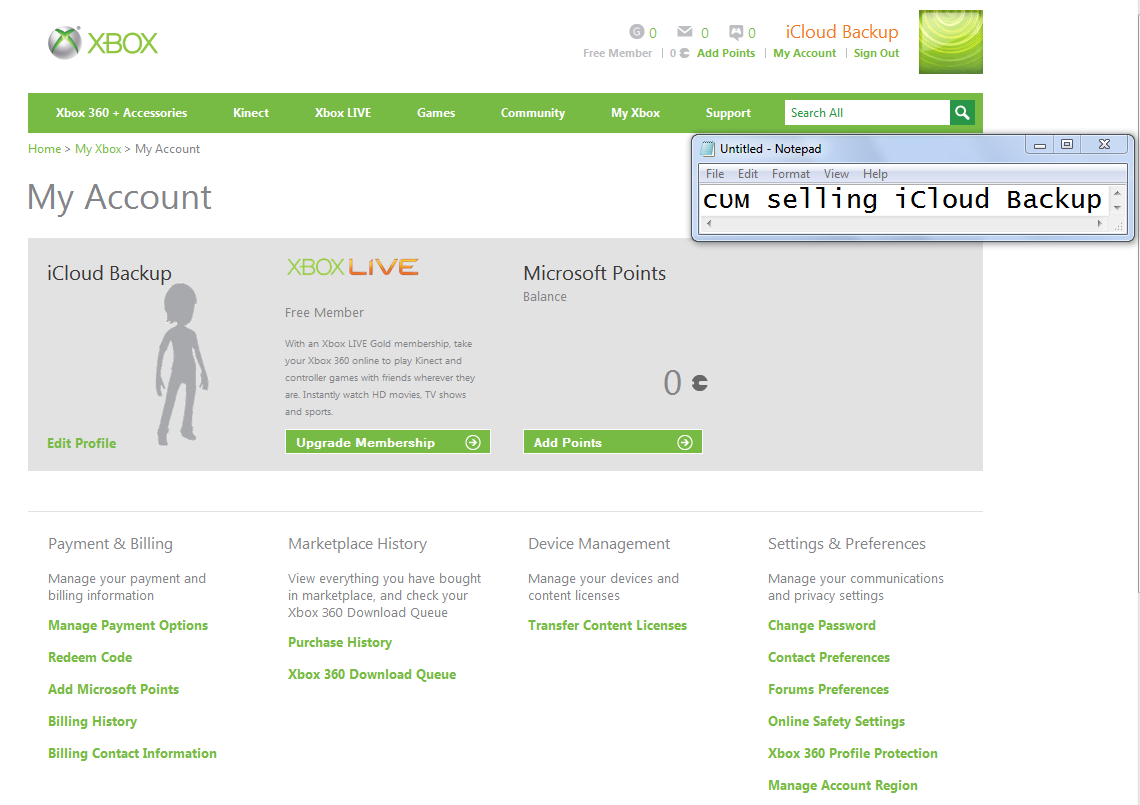Open the Purchase History link
Image resolution: width=1140 pixels, height=805 pixels.
click(x=340, y=642)
